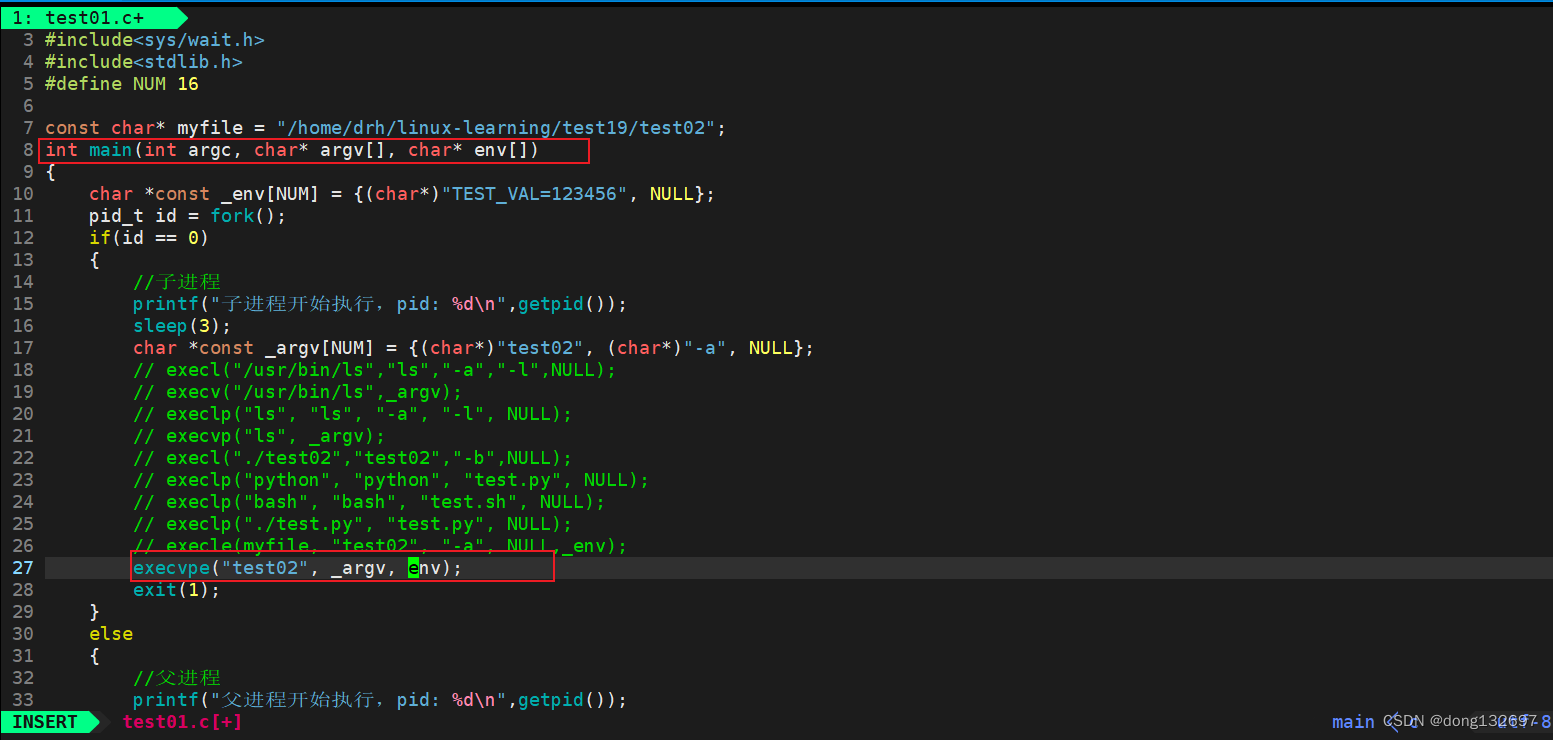Screen dimensions: 1553x740
Task: Click the execvpe call on line 27
Action: [298, 568]
